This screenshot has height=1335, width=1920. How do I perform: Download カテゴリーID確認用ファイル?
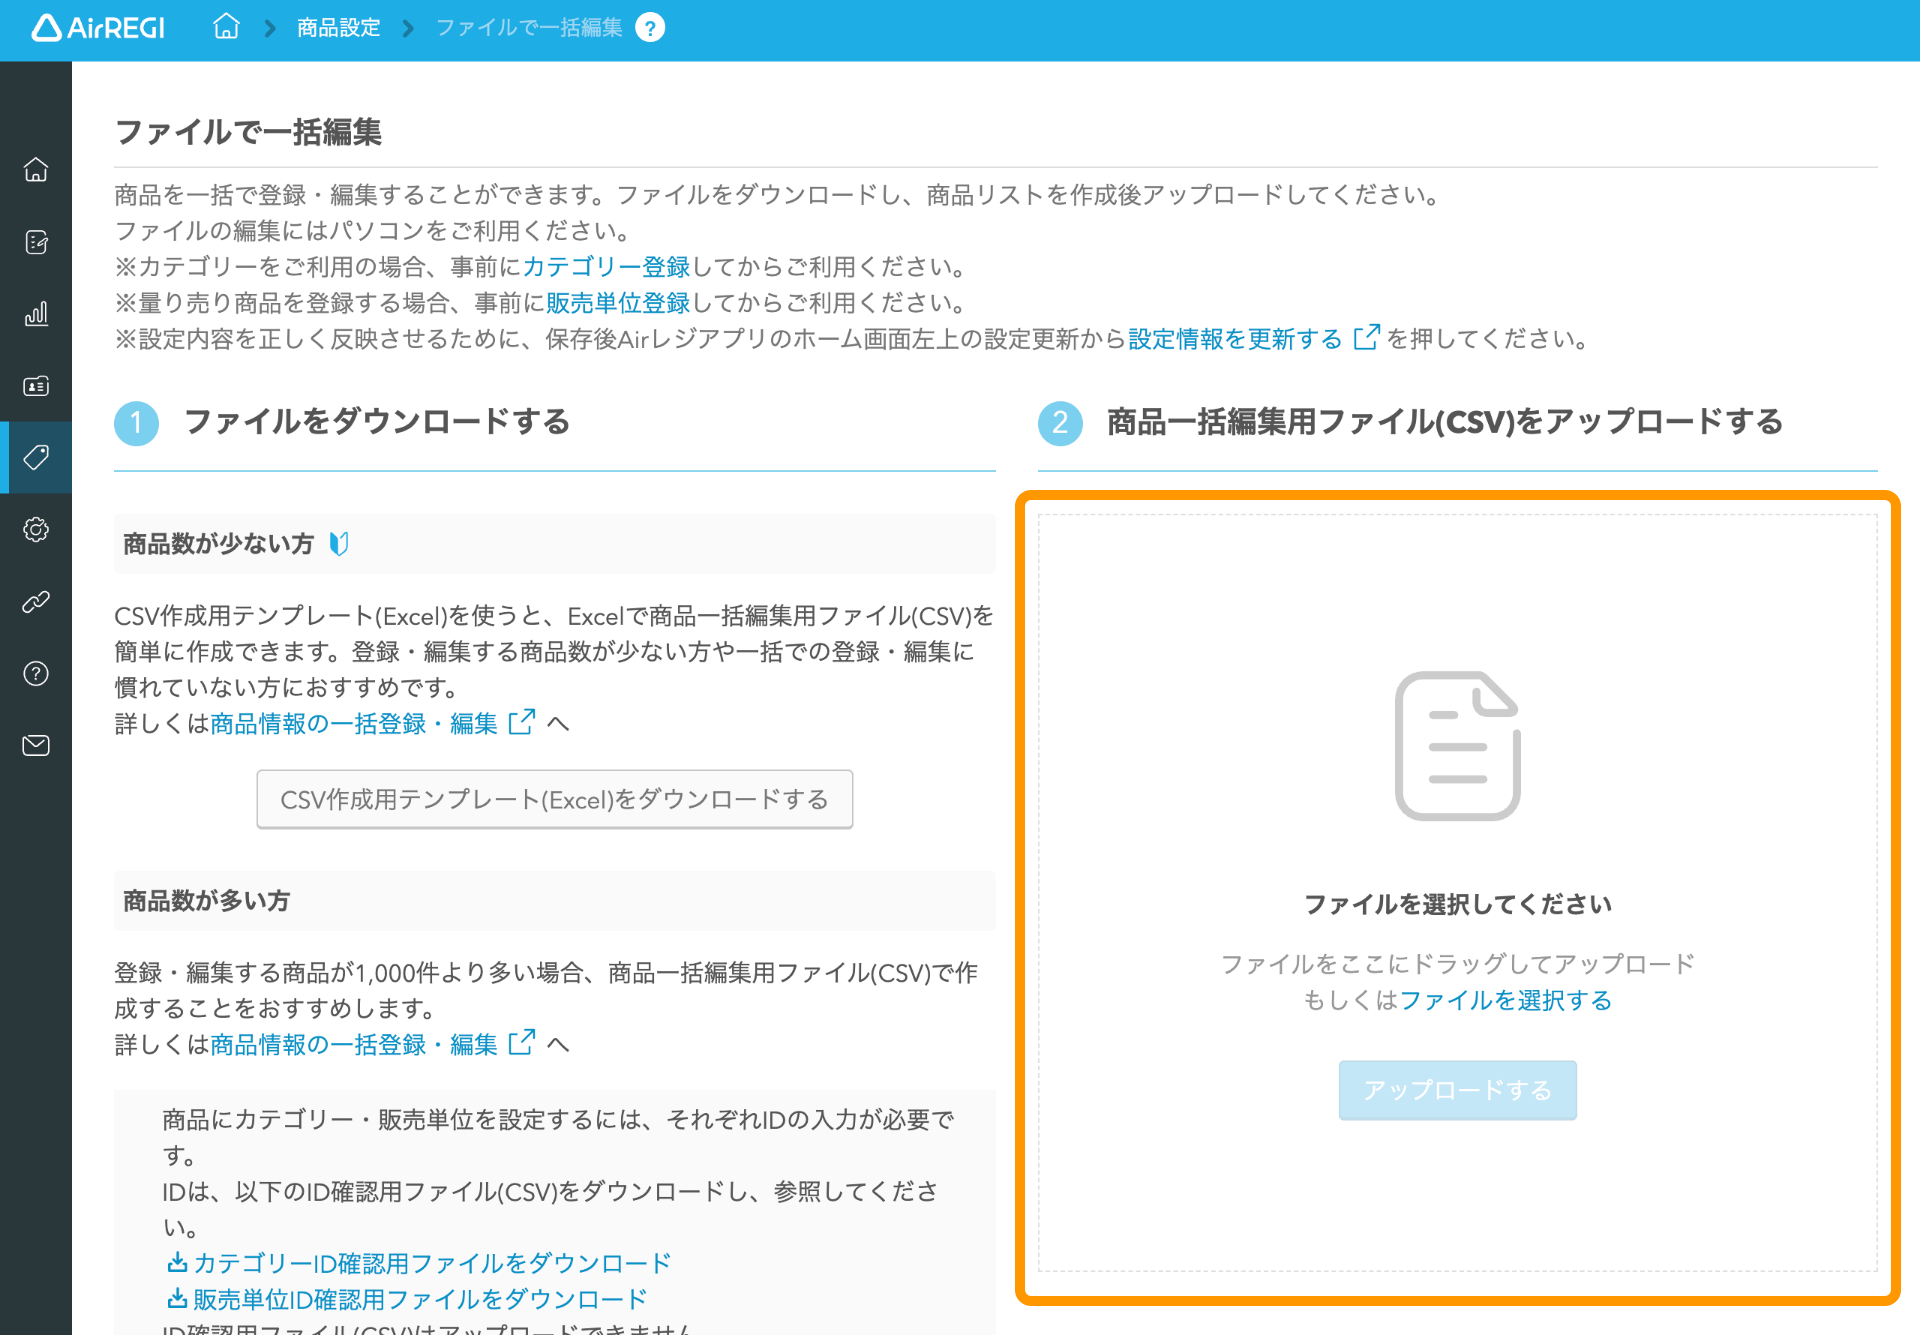pos(419,1263)
